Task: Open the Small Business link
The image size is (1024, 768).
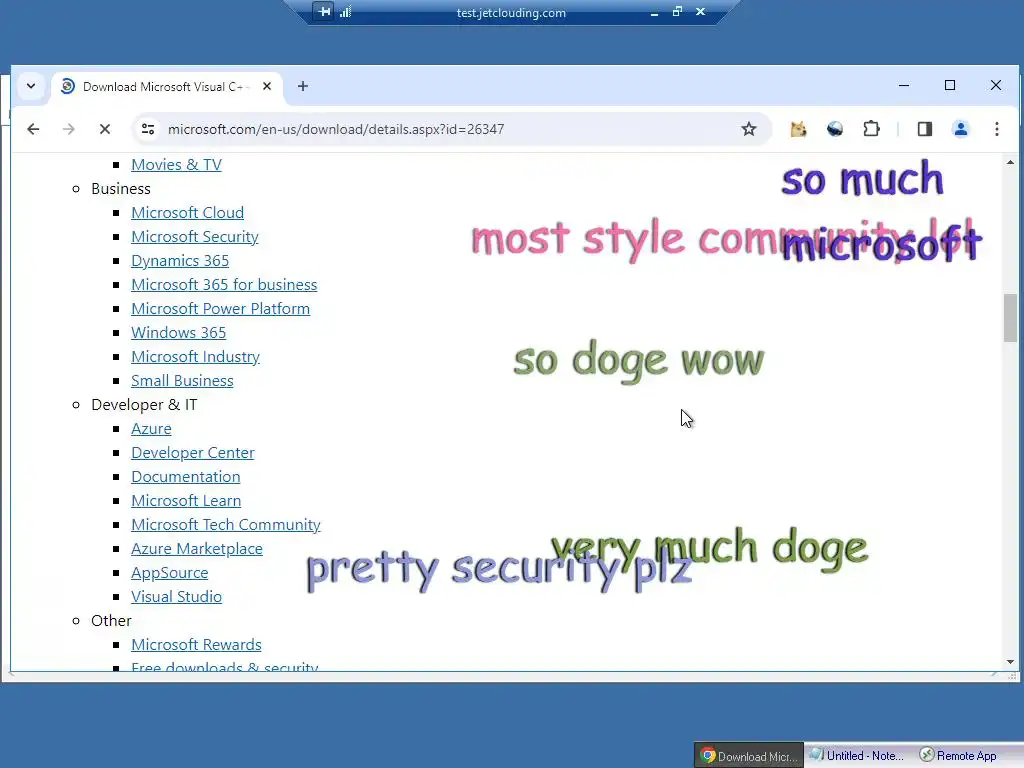Action: (182, 381)
